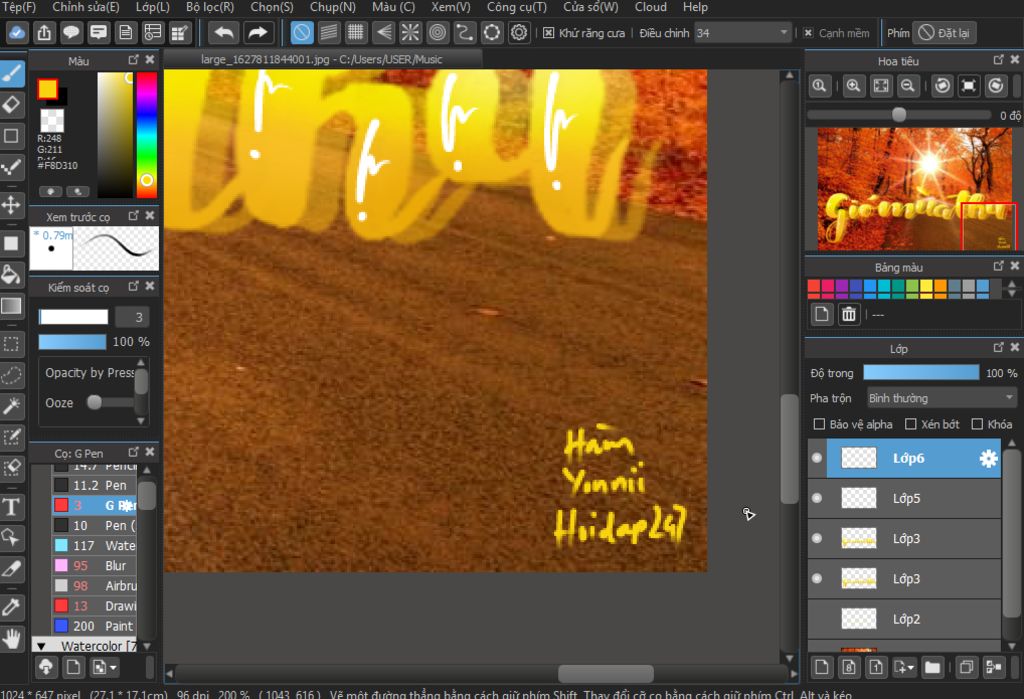Screen dimensions: 1024x699
Task: Select the Move tool
Action: coord(12,204)
